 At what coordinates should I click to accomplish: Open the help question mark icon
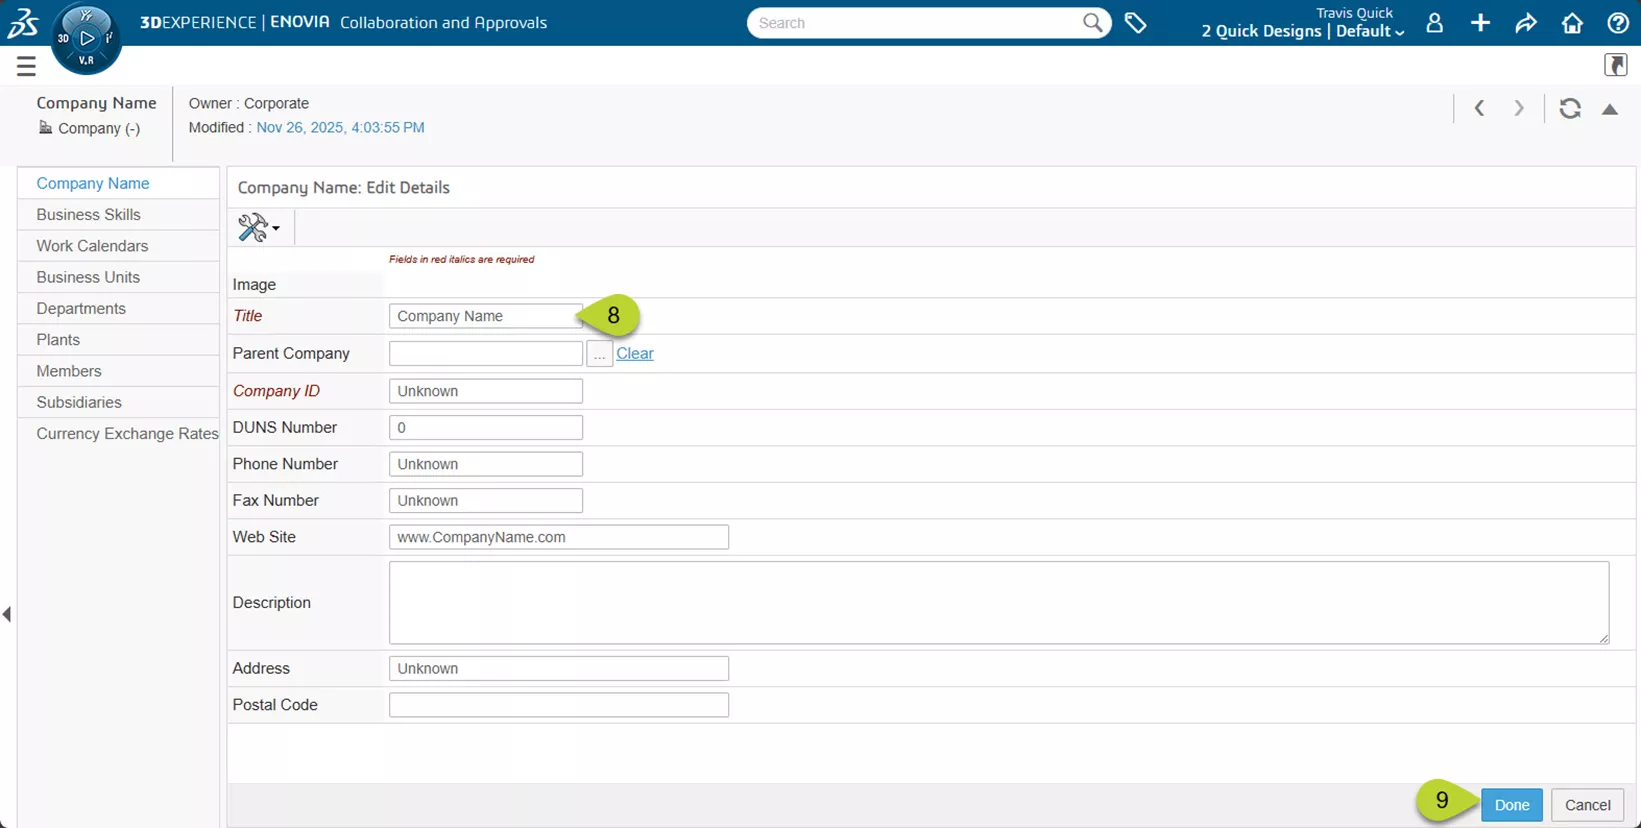point(1617,23)
